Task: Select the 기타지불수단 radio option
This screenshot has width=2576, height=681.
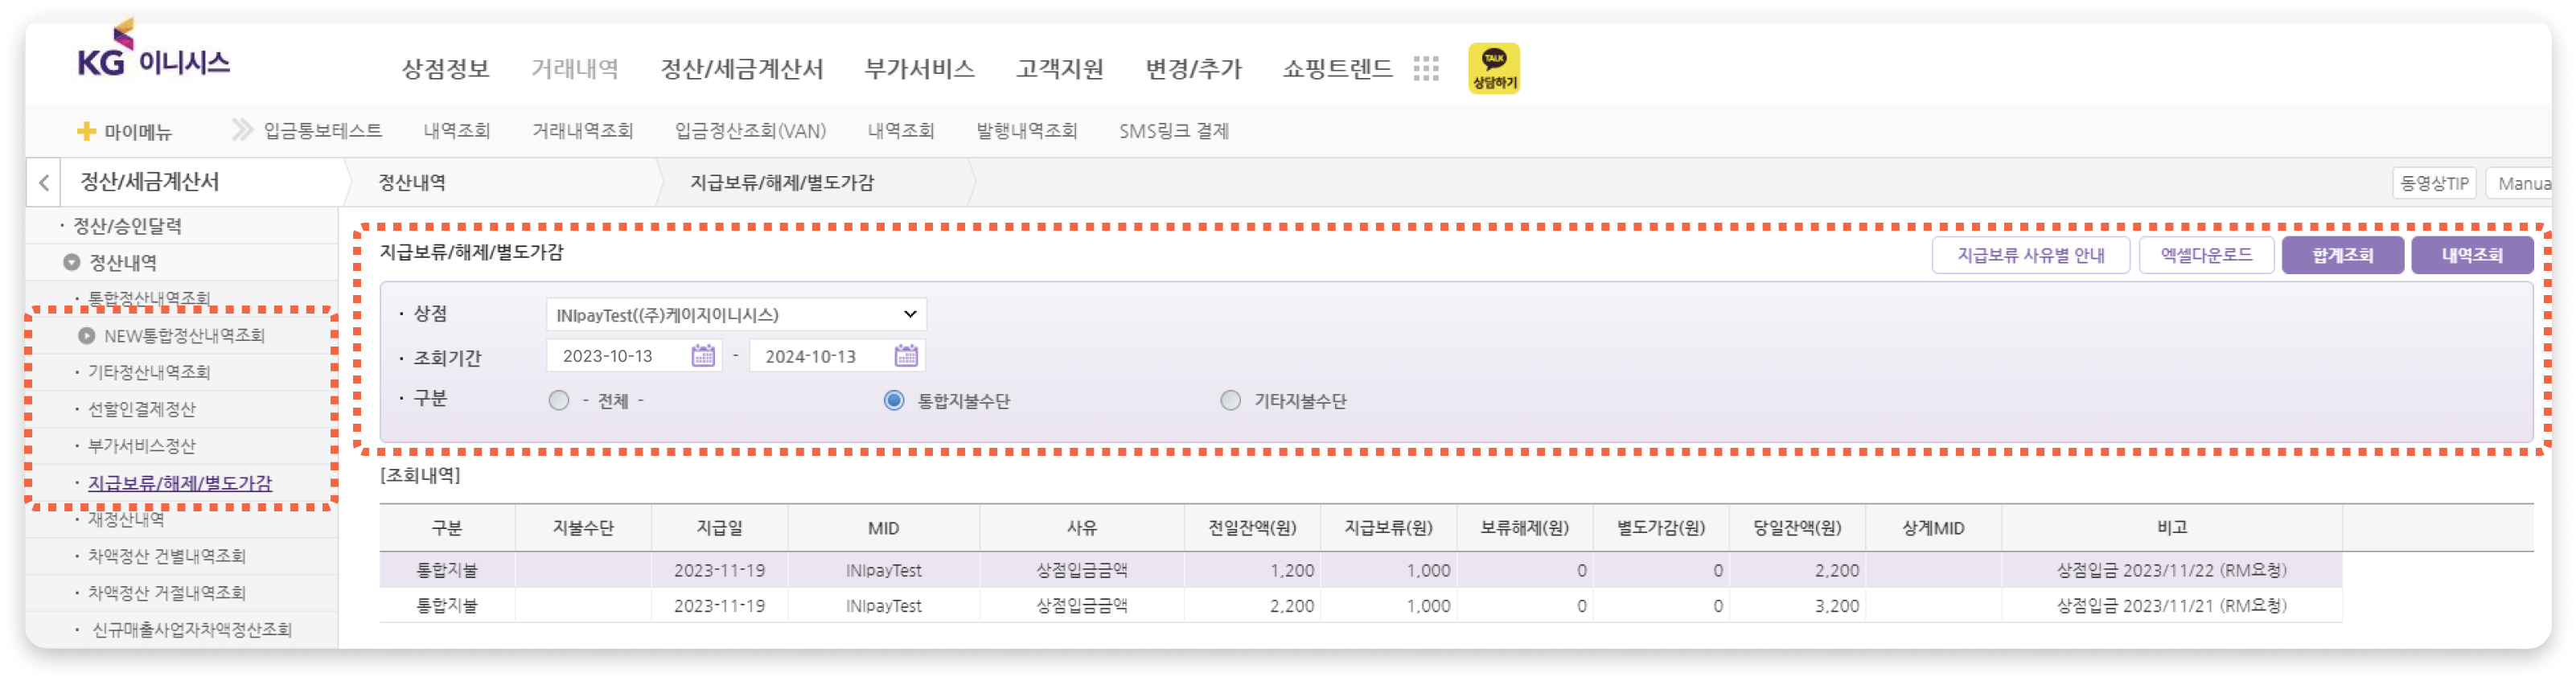Action: tap(1230, 400)
